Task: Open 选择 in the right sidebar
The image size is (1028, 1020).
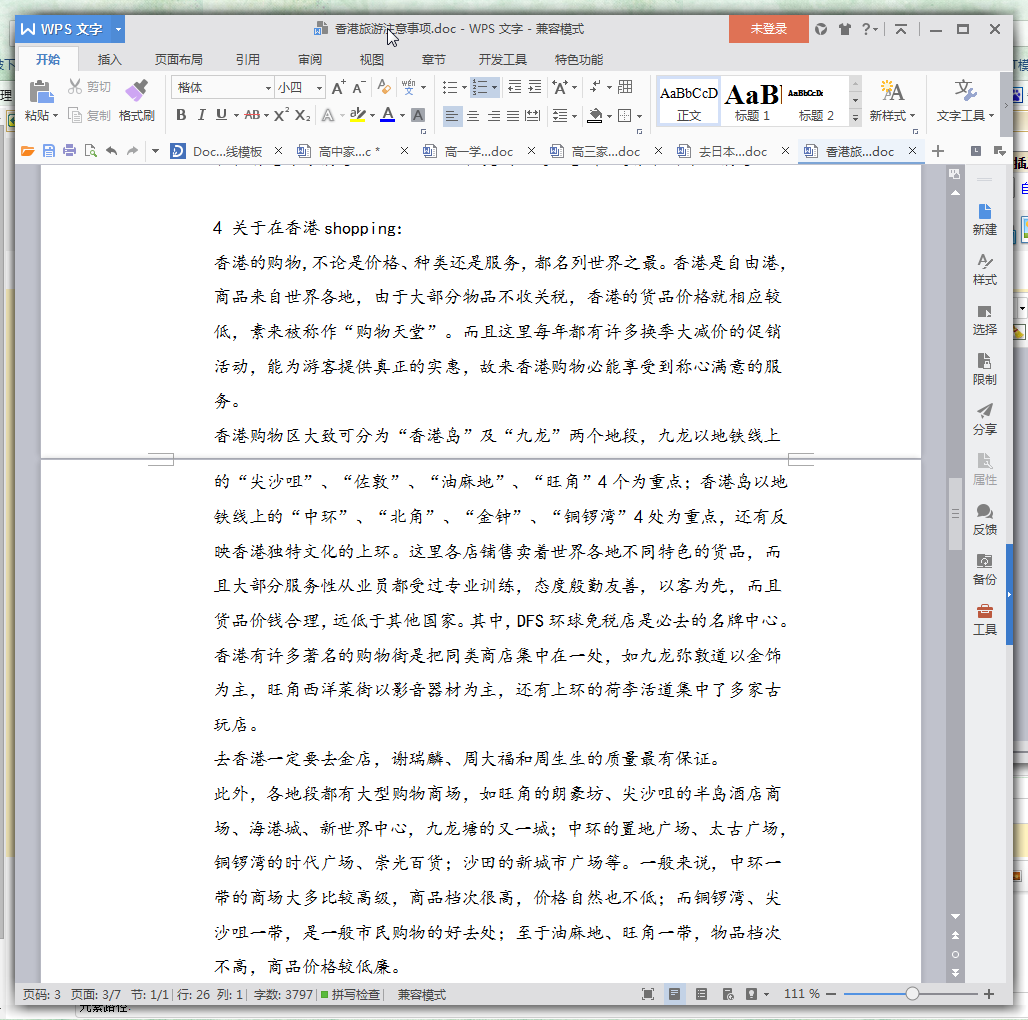Action: pyautogui.click(x=984, y=320)
